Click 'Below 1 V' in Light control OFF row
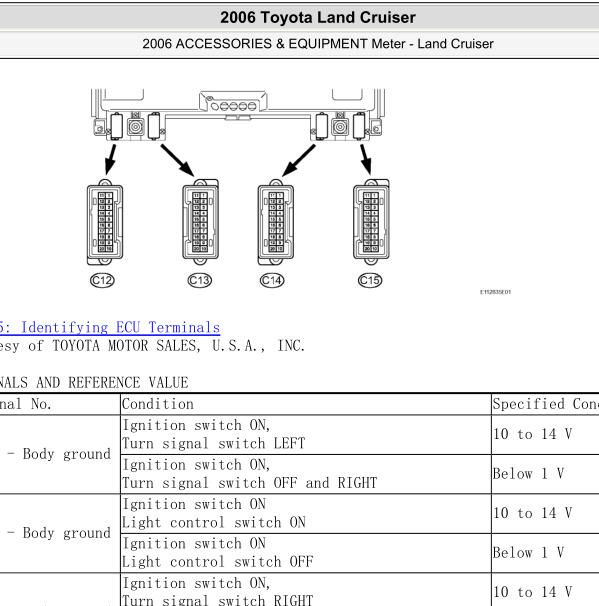Image resolution: width=599 pixels, height=606 pixels. (x=528, y=553)
